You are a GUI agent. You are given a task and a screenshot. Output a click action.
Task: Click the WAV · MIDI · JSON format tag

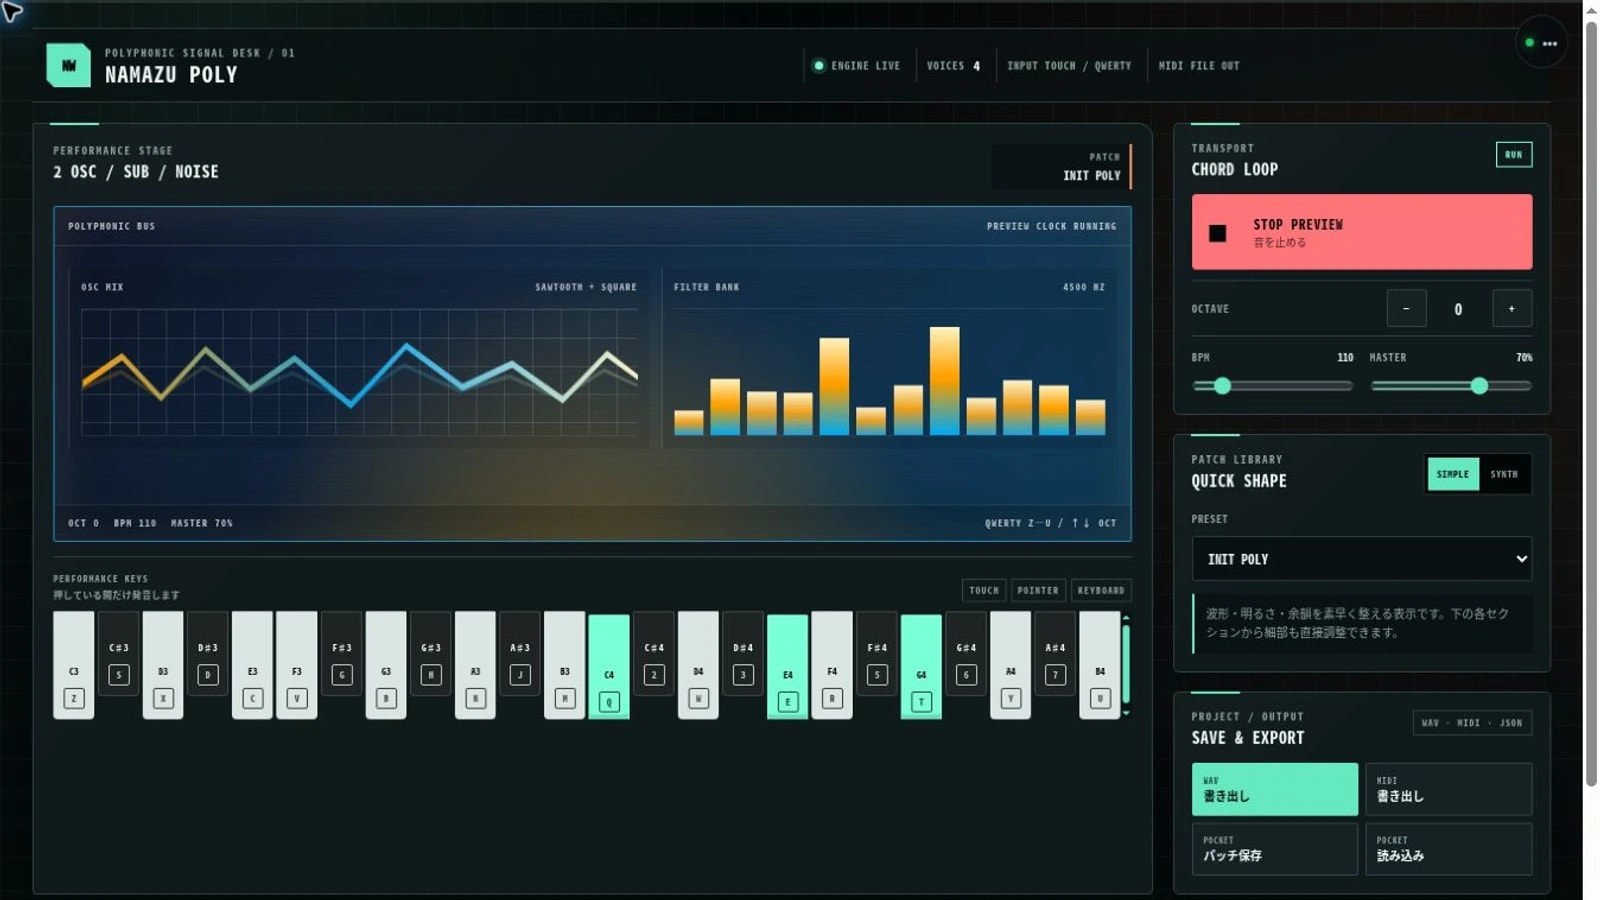(x=1472, y=723)
